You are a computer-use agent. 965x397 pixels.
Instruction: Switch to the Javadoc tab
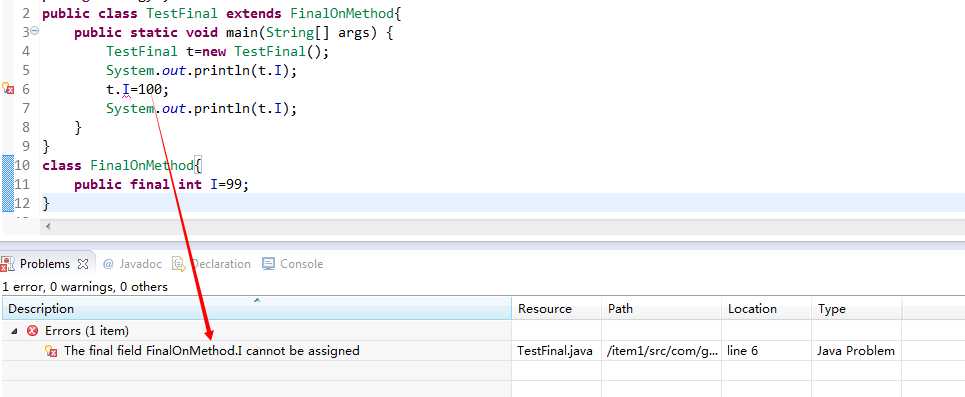pos(132,264)
